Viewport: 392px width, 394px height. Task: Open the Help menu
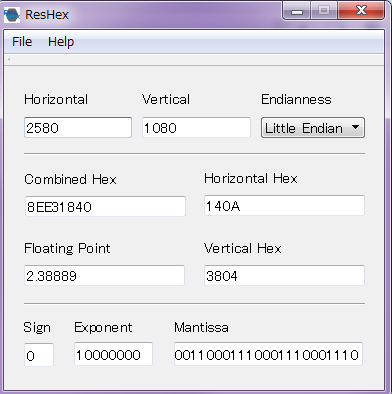(61, 42)
